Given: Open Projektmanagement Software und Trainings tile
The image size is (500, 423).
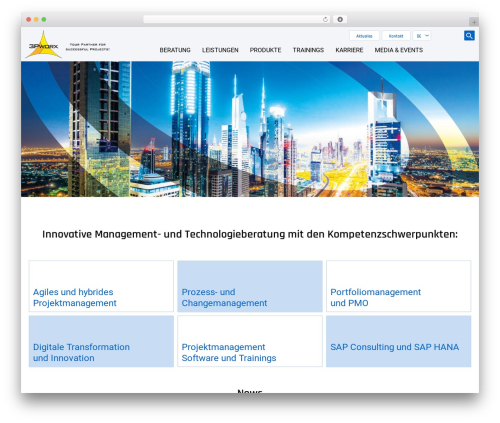Looking at the screenshot, I should [x=250, y=341].
